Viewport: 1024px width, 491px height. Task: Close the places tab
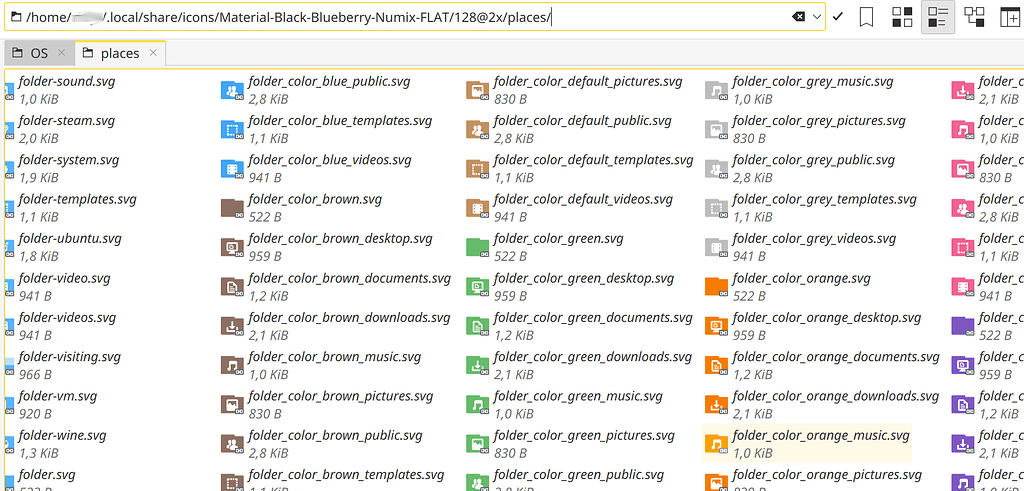point(153,53)
